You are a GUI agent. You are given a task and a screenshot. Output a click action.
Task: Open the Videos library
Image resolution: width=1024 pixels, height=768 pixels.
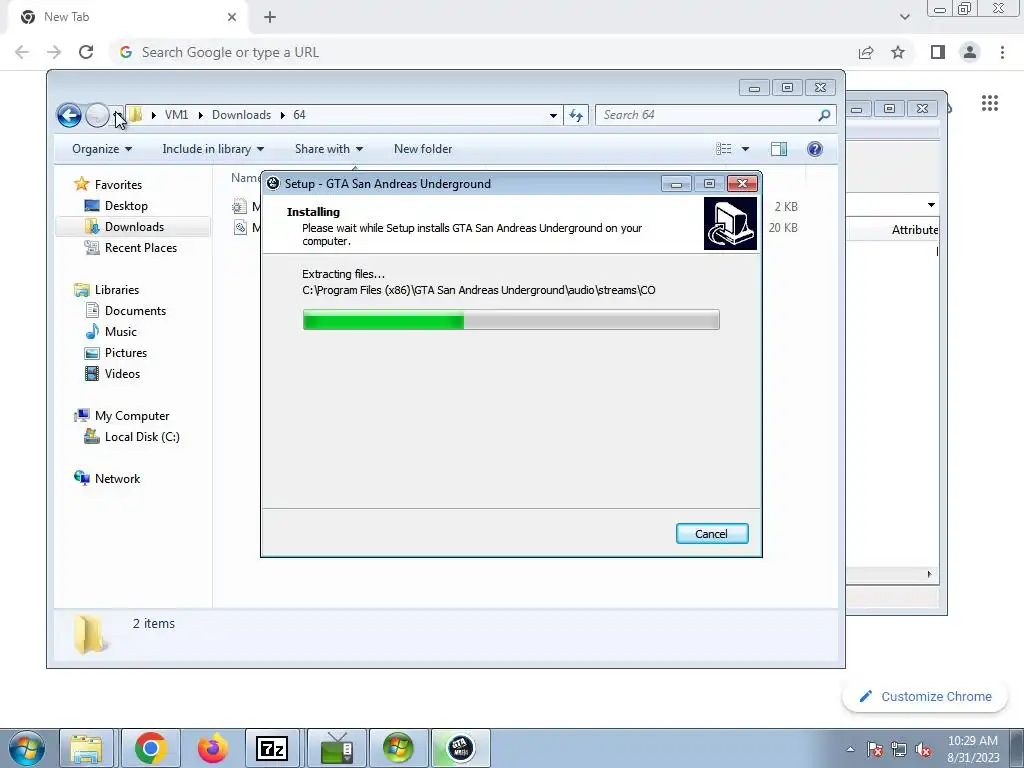(x=122, y=374)
